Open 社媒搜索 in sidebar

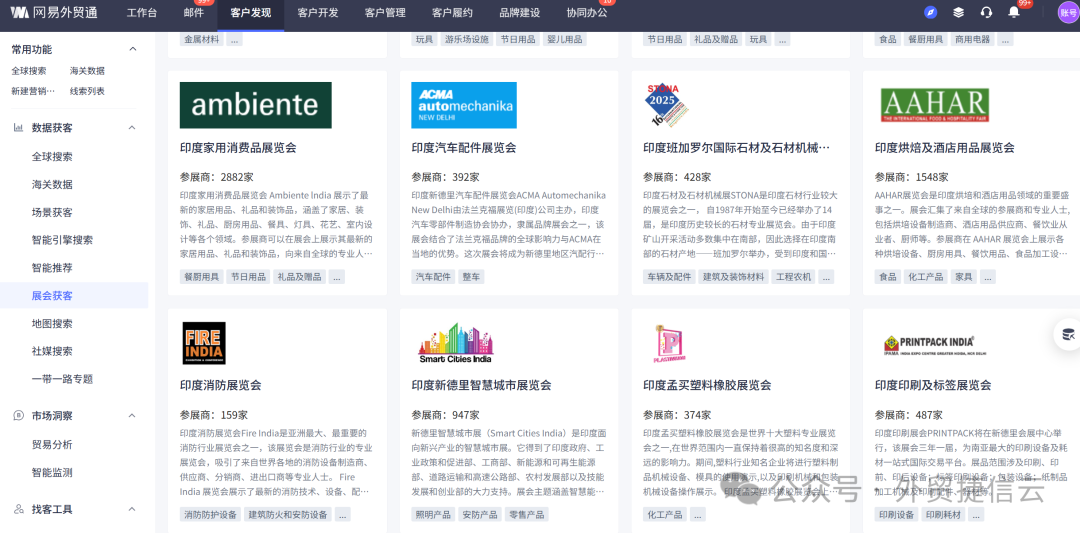(52, 351)
